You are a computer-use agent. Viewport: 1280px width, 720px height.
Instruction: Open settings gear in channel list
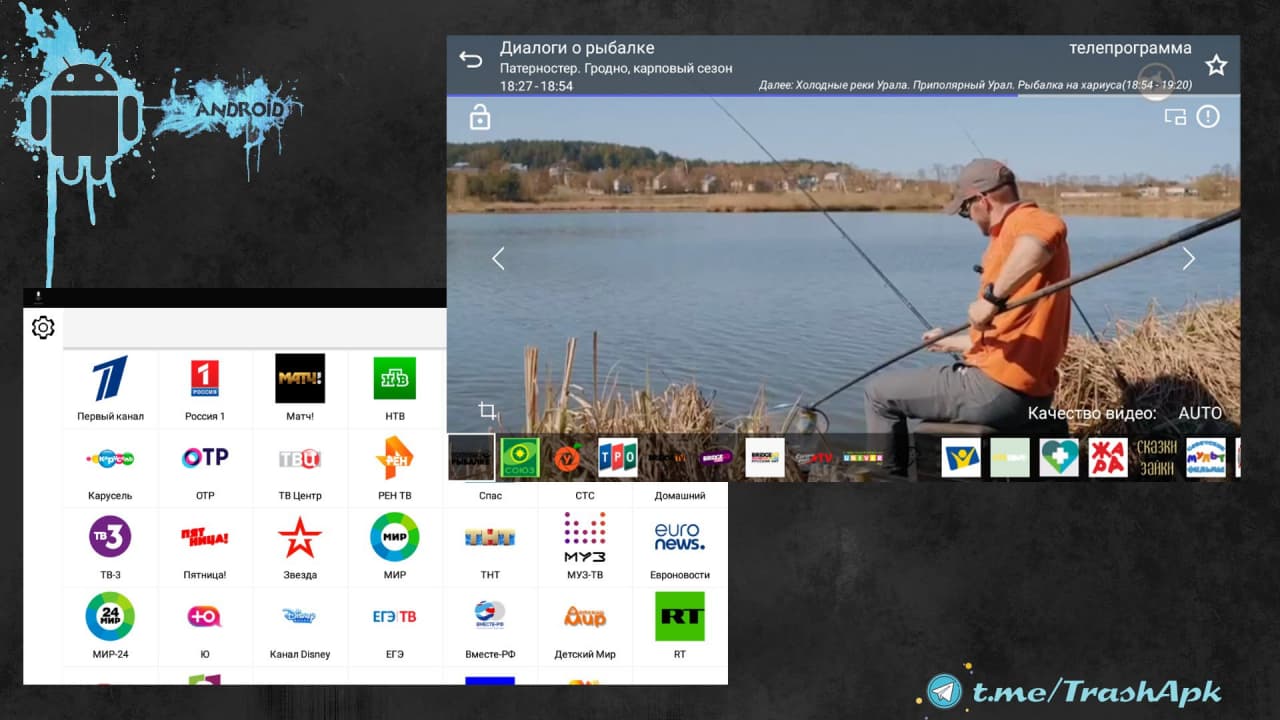(43, 327)
